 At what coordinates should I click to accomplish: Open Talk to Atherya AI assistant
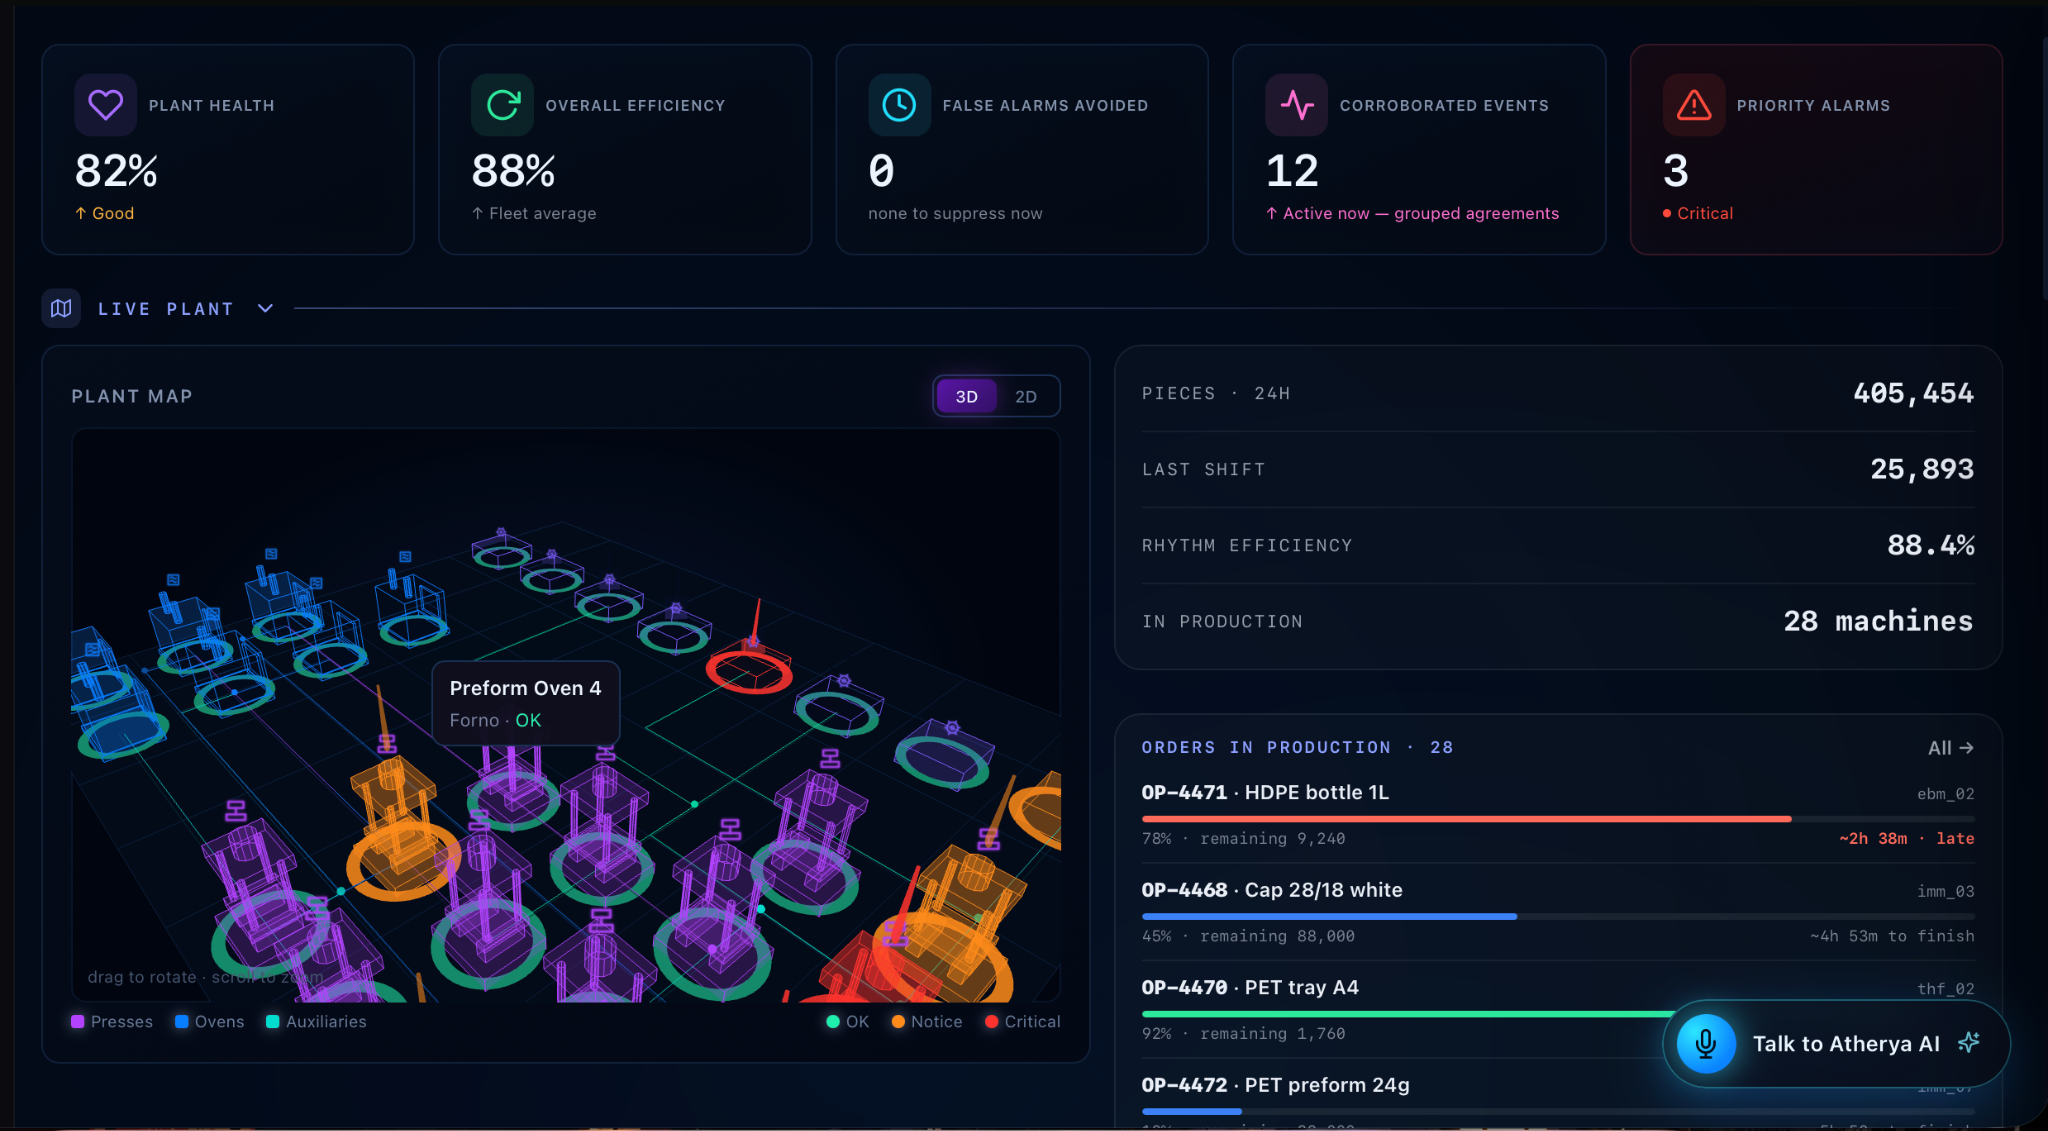coord(1836,1043)
